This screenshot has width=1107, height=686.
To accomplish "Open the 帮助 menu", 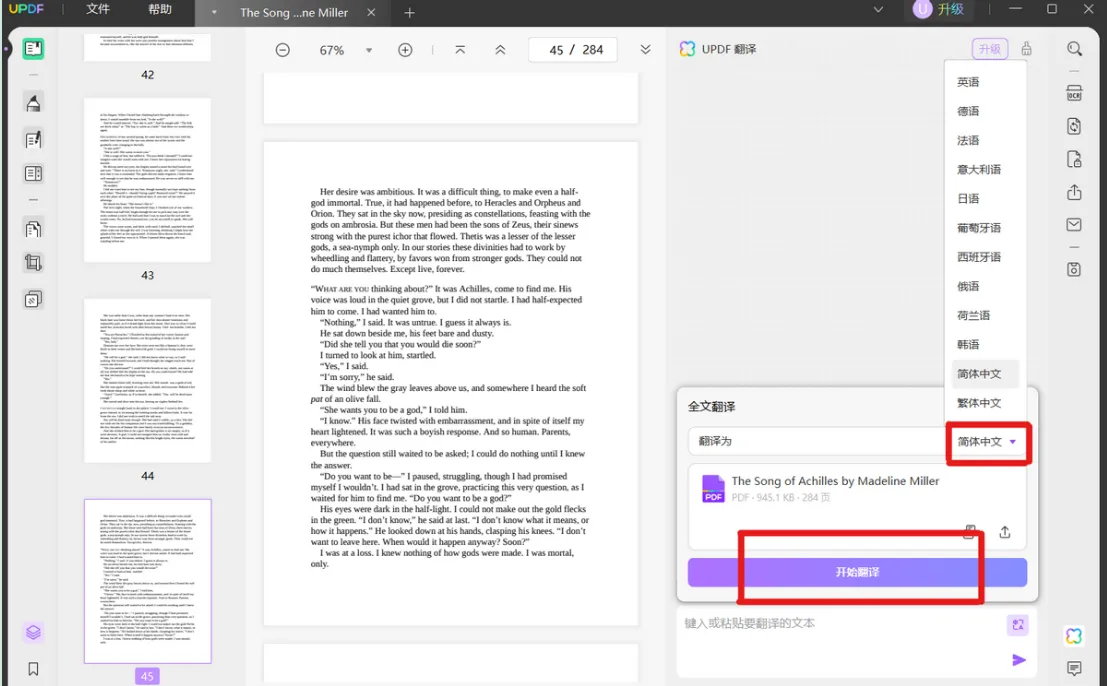I will pos(160,9).
